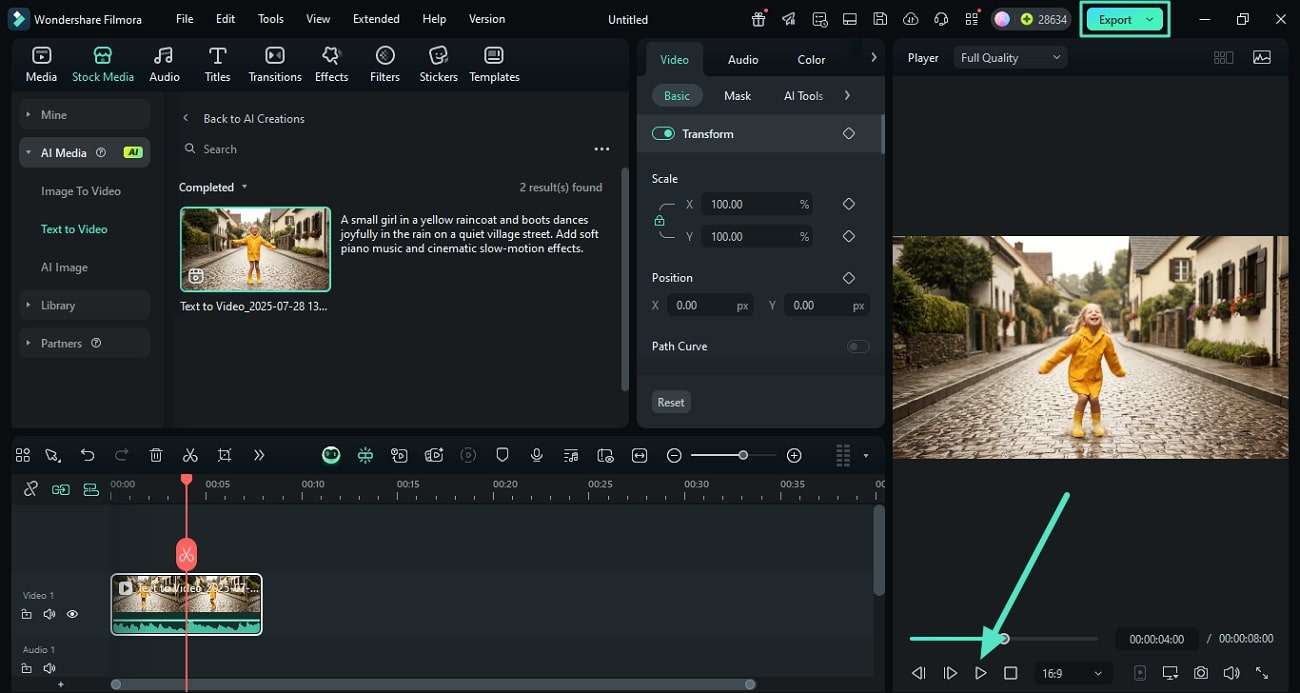Play the video in the player

(980, 673)
